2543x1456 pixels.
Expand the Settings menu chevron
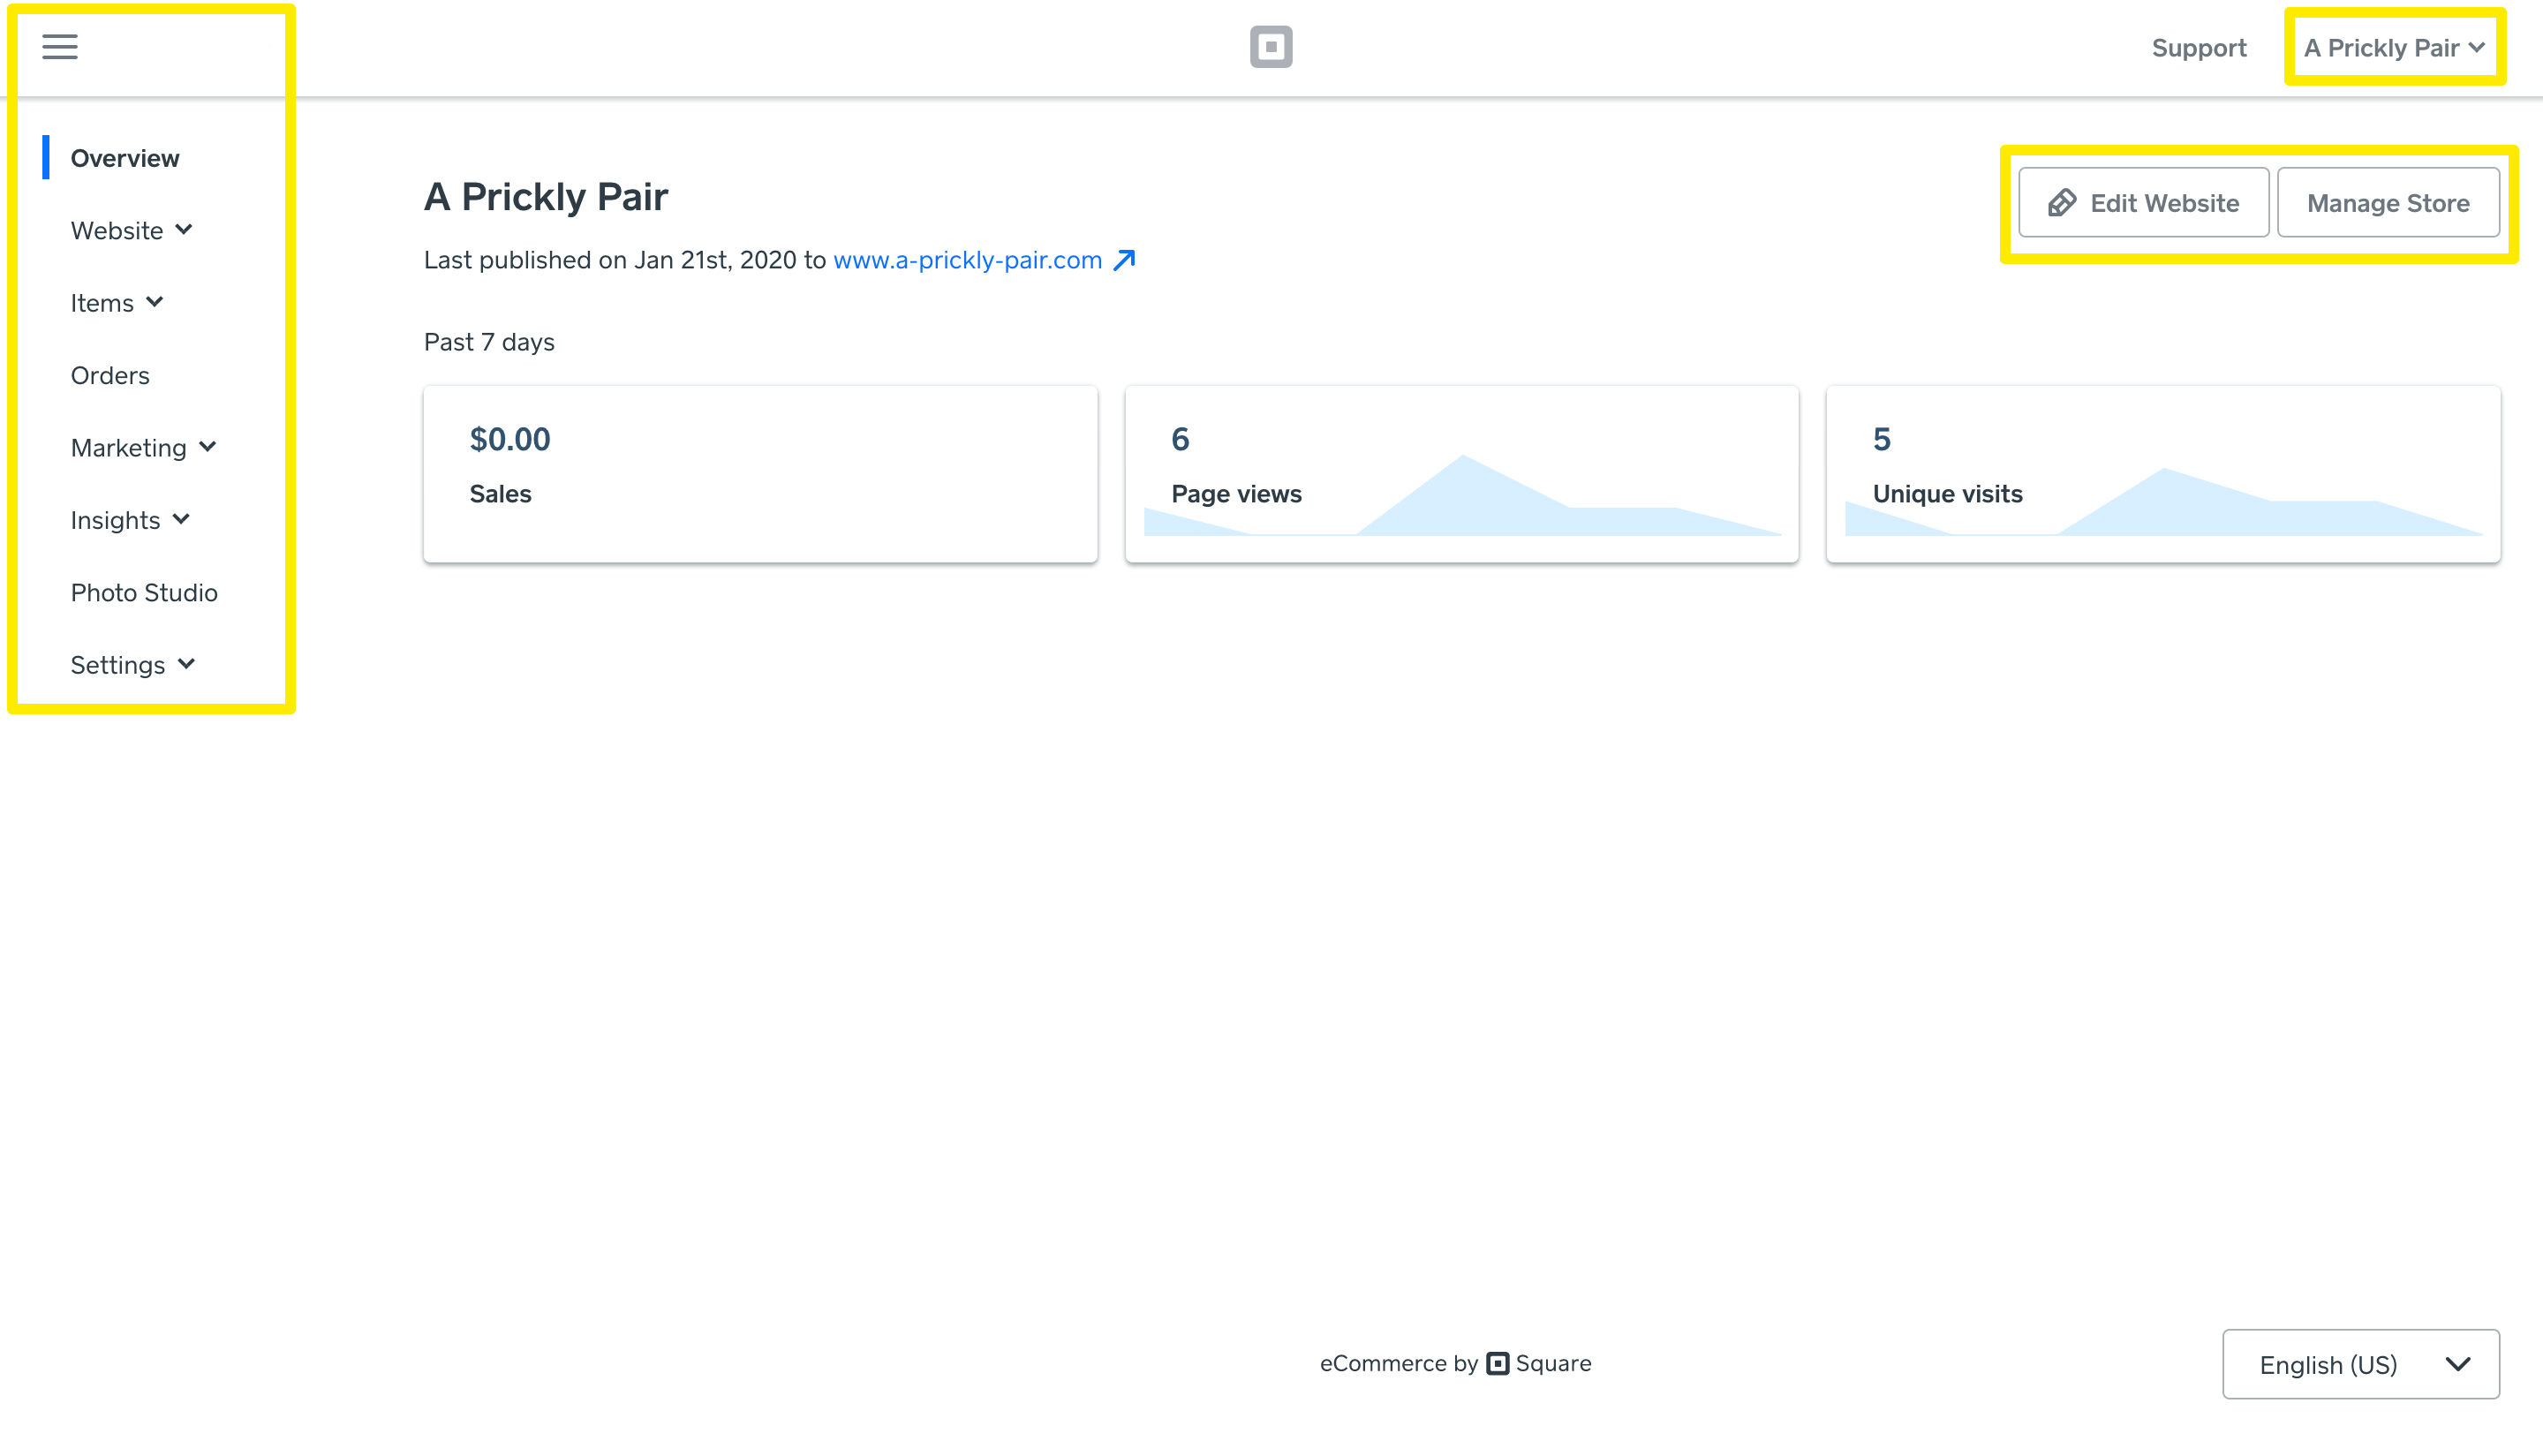tap(186, 664)
